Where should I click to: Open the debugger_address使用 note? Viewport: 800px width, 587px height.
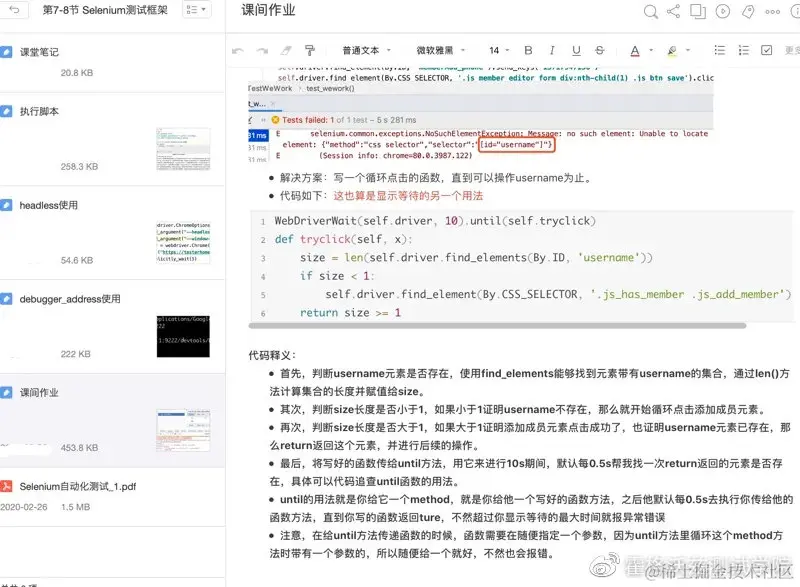pyautogui.click(x=112, y=327)
